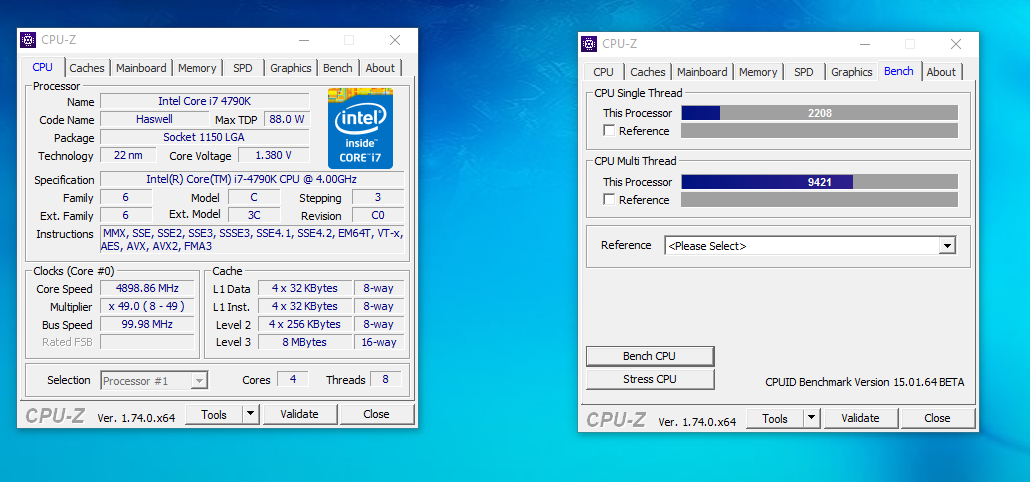This screenshot has height=482, width=1030.
Task: Click the Core Speed value 4898.86 MHz
Action: click(147, 288)
